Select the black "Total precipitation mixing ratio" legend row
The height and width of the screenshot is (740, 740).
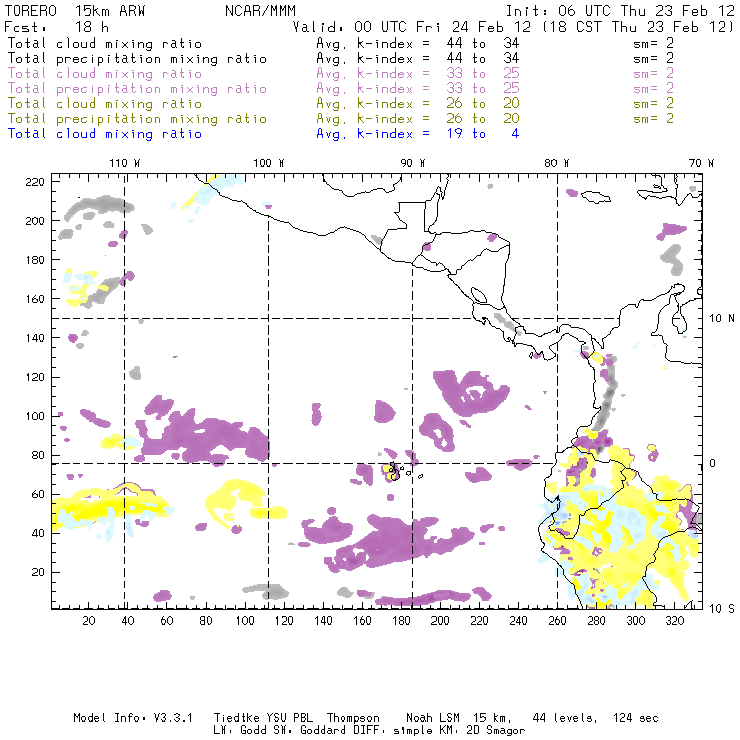[340, 59]
